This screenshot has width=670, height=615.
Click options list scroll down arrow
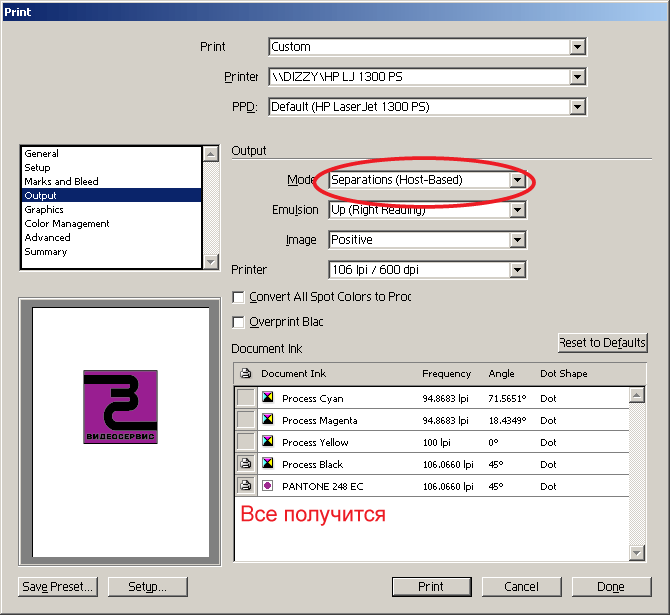211,261
